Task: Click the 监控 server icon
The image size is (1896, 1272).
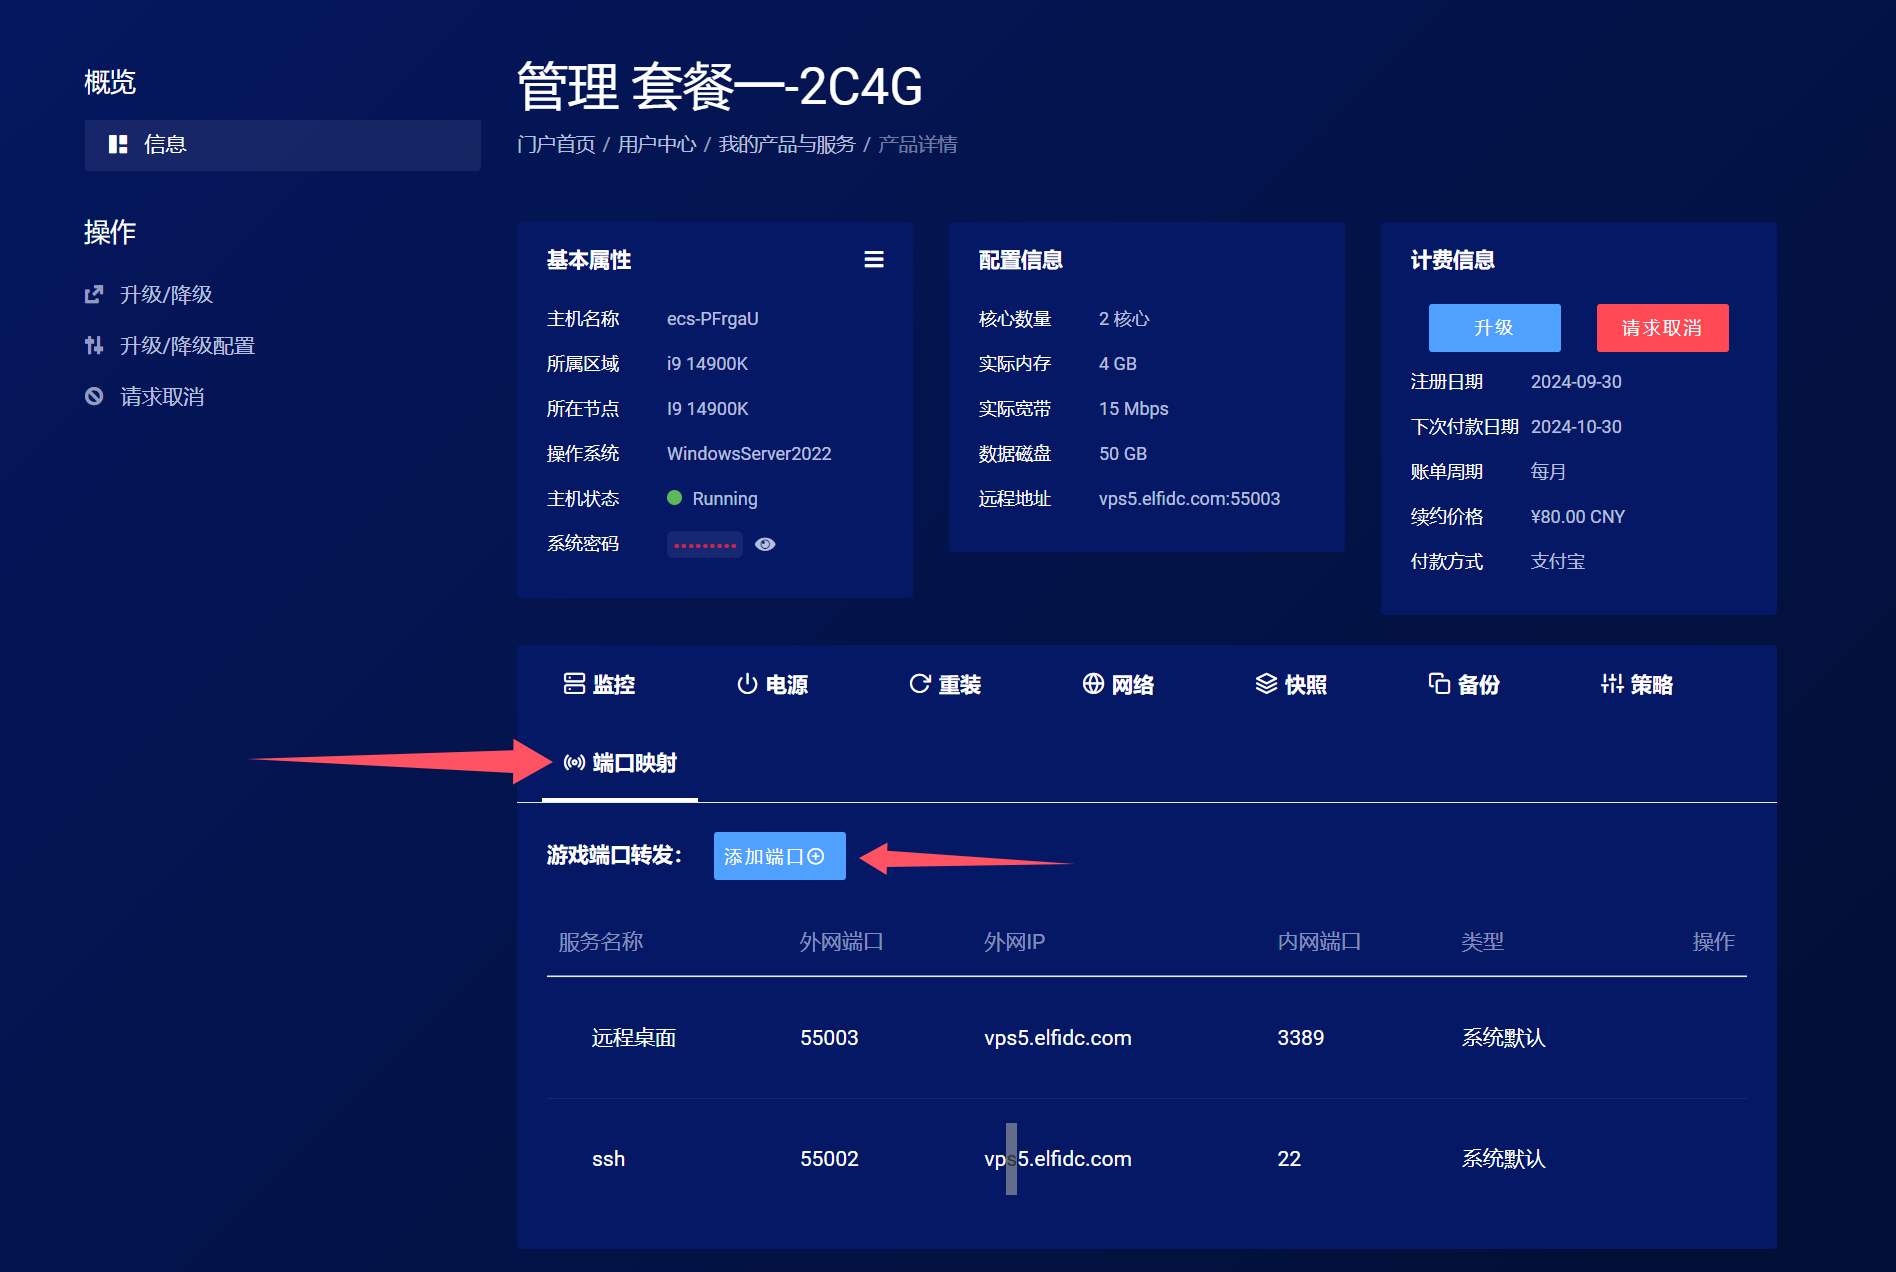Action: tap(574, 684)
